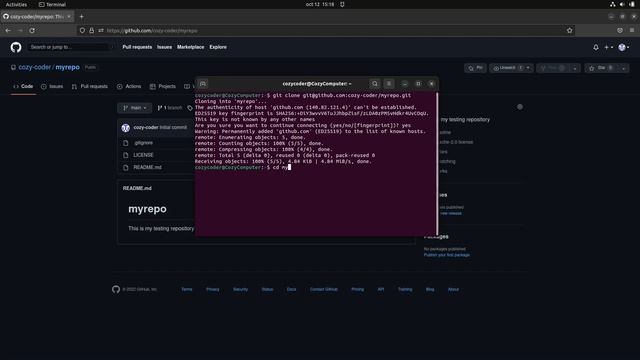640x360 pixels.
Task: Click the browser URL address field
Action: click(x=327, y=30)
